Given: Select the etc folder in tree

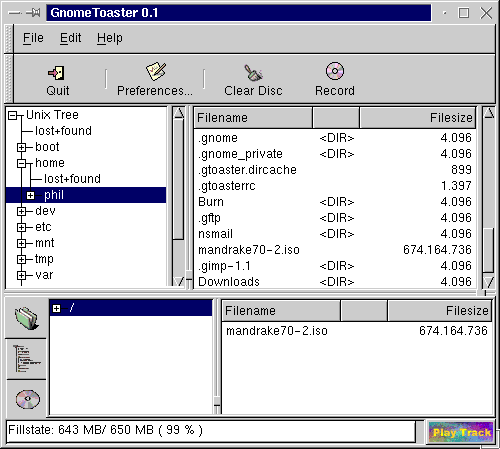Looking at the screenshot, I should (x=43, y=227).
